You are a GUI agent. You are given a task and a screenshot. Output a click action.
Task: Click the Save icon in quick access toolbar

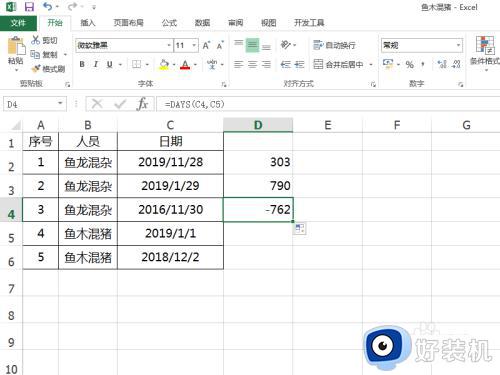pyautogui.click(x=29, y=7)
